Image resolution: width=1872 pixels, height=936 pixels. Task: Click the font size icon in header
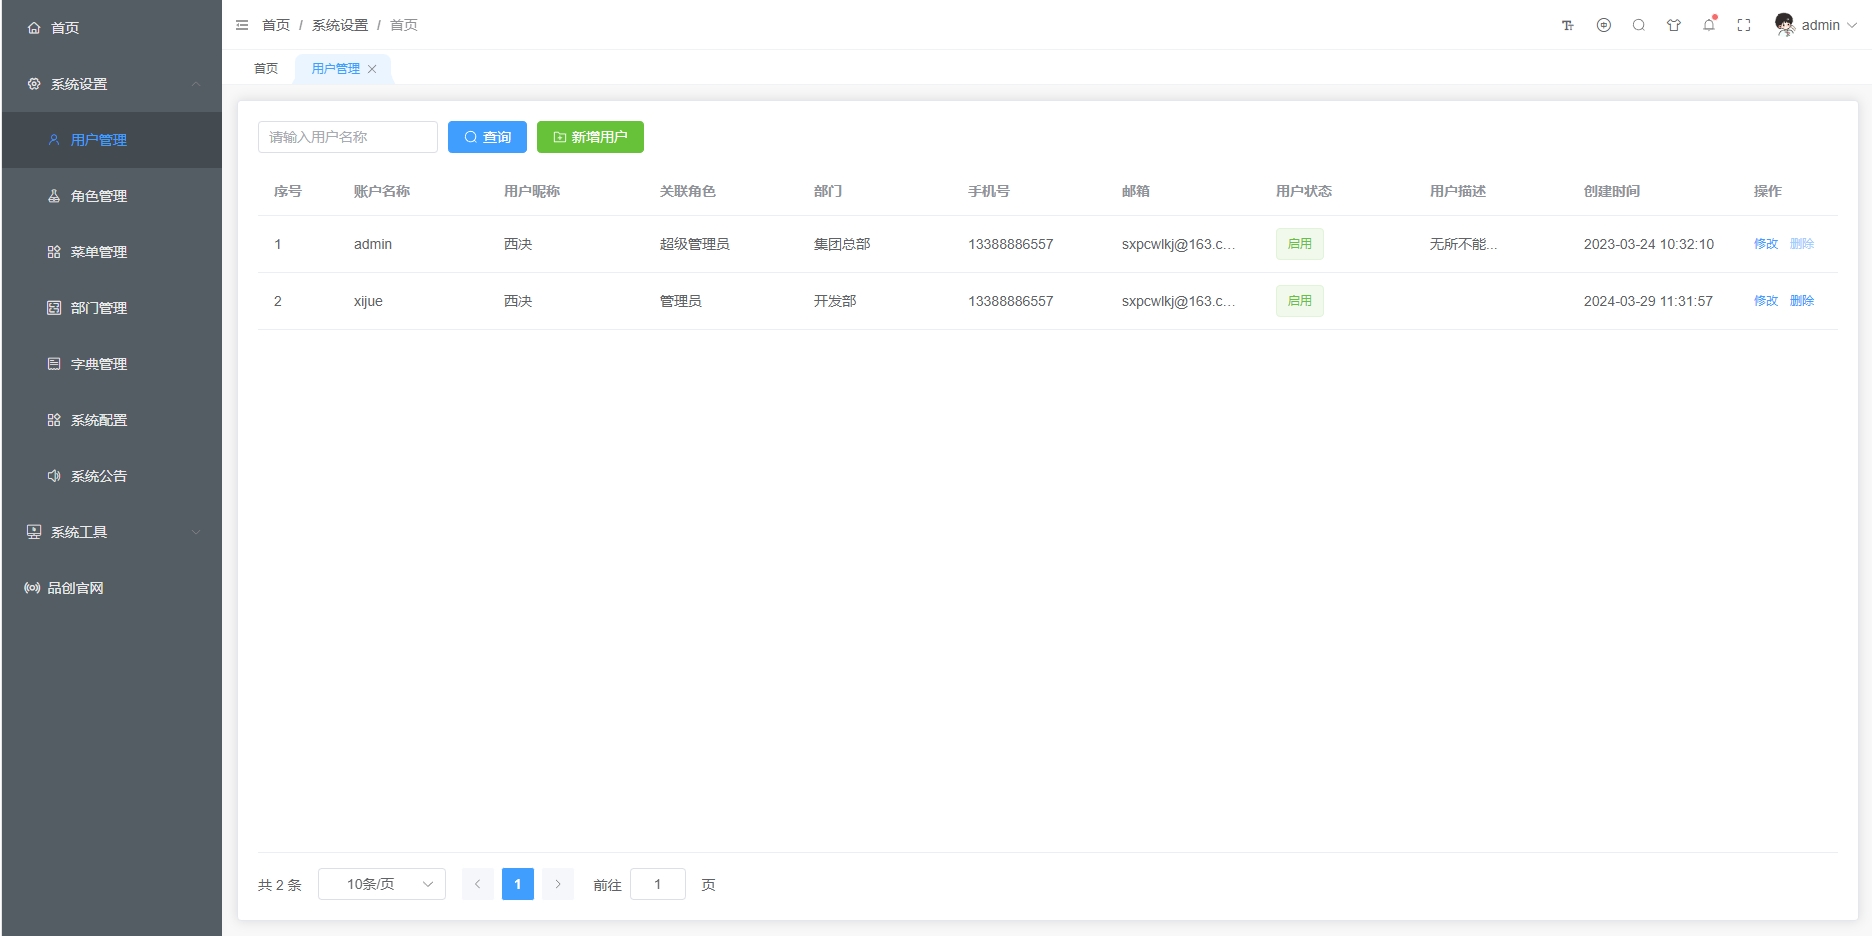1568,26
